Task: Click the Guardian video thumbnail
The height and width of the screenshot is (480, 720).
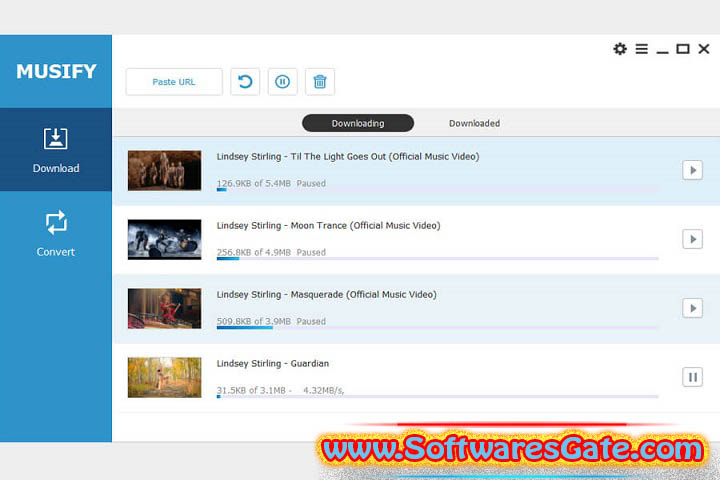Action: coord(164,377)
